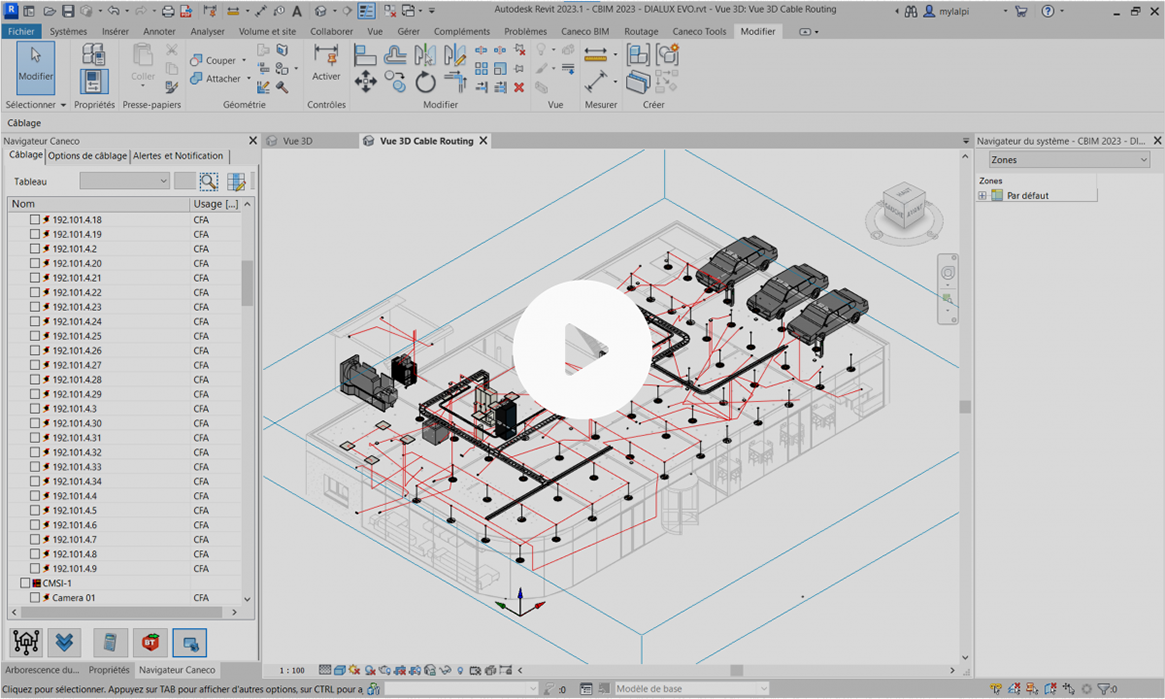Tick the checkbox for 192.101.4.26
The width and height of the screenshot is (1165, 699).
(x=35, y=351)
